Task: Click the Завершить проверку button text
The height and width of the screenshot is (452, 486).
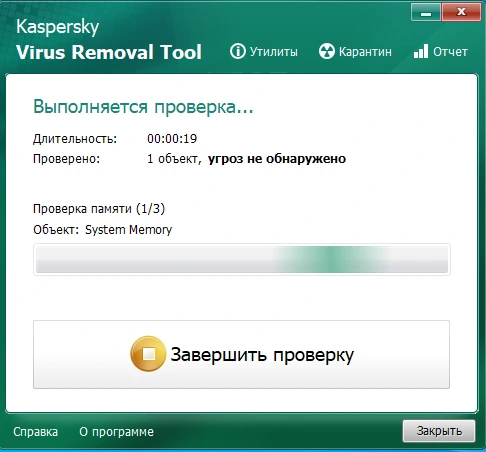Action: (x=262, y=355)
